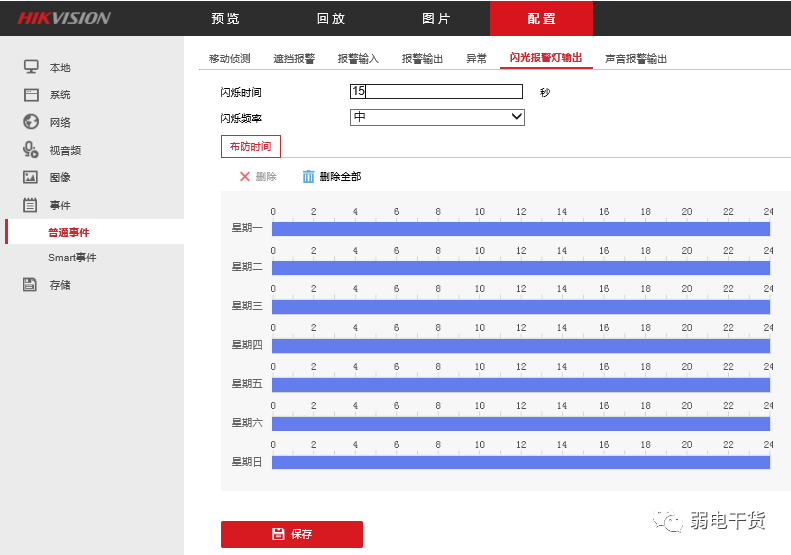
Task: Select the 星期日 schedule bar
Action: tap(521, 463)
